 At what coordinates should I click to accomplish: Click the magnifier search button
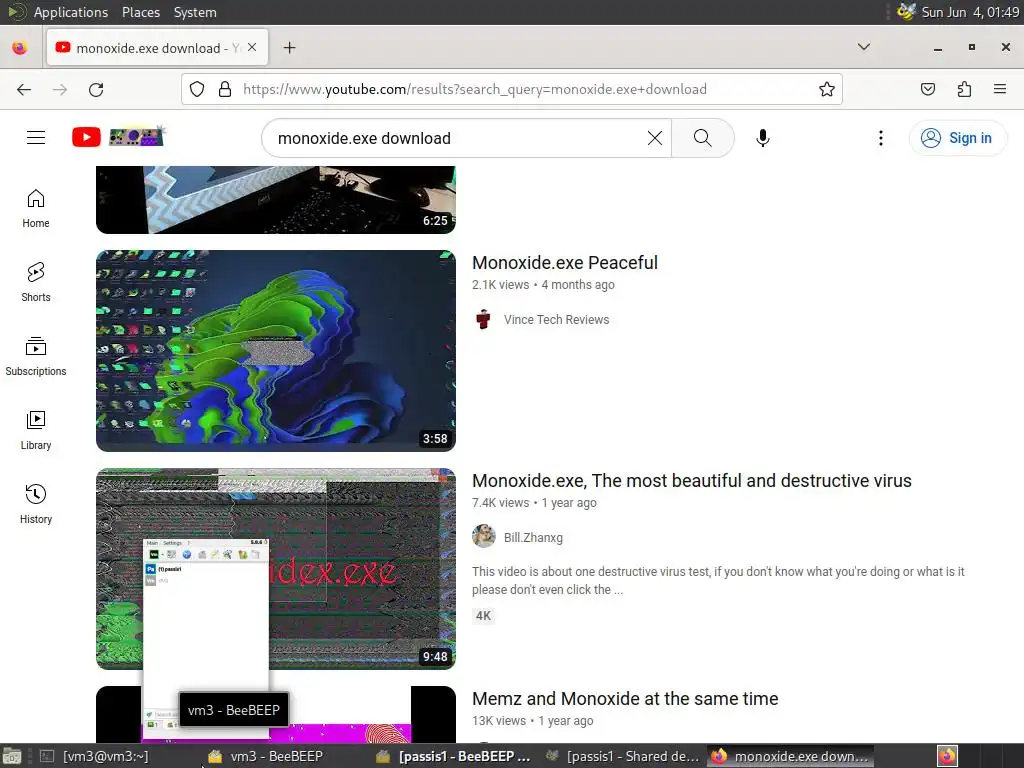[703, 138]
